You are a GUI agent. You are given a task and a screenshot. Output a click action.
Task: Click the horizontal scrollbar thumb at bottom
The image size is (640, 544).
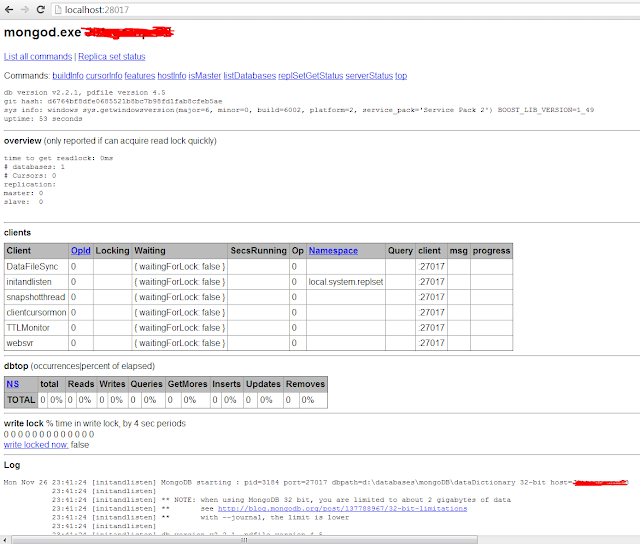[244, 540]
